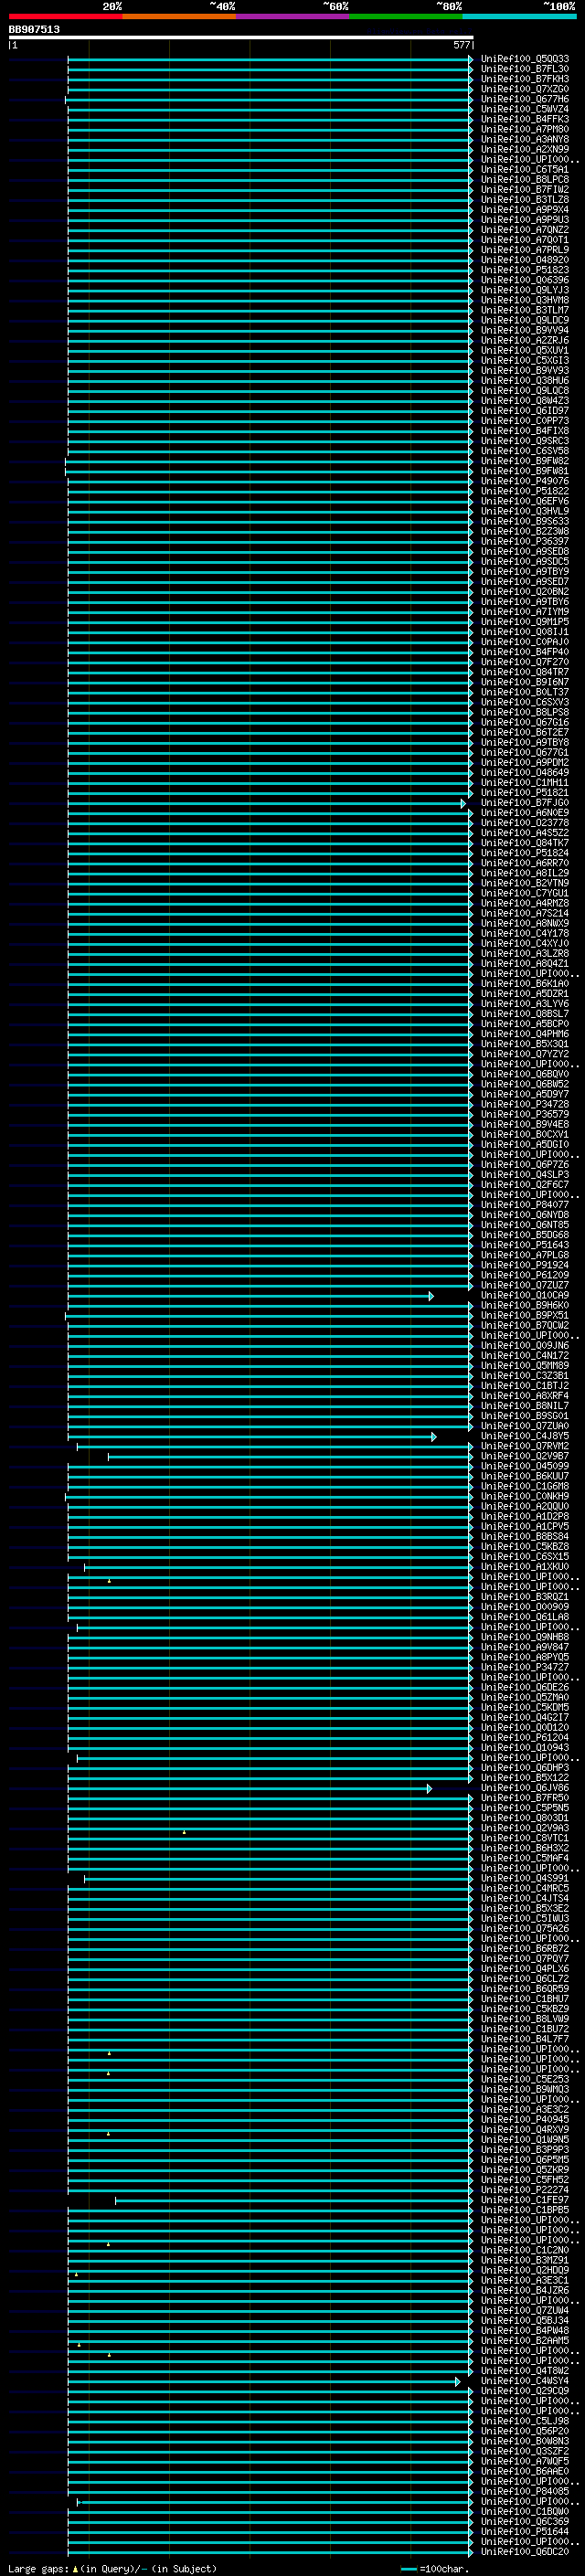Click hit label UniRef100_B9FW81
The image size is (585, 2576).
525,471
